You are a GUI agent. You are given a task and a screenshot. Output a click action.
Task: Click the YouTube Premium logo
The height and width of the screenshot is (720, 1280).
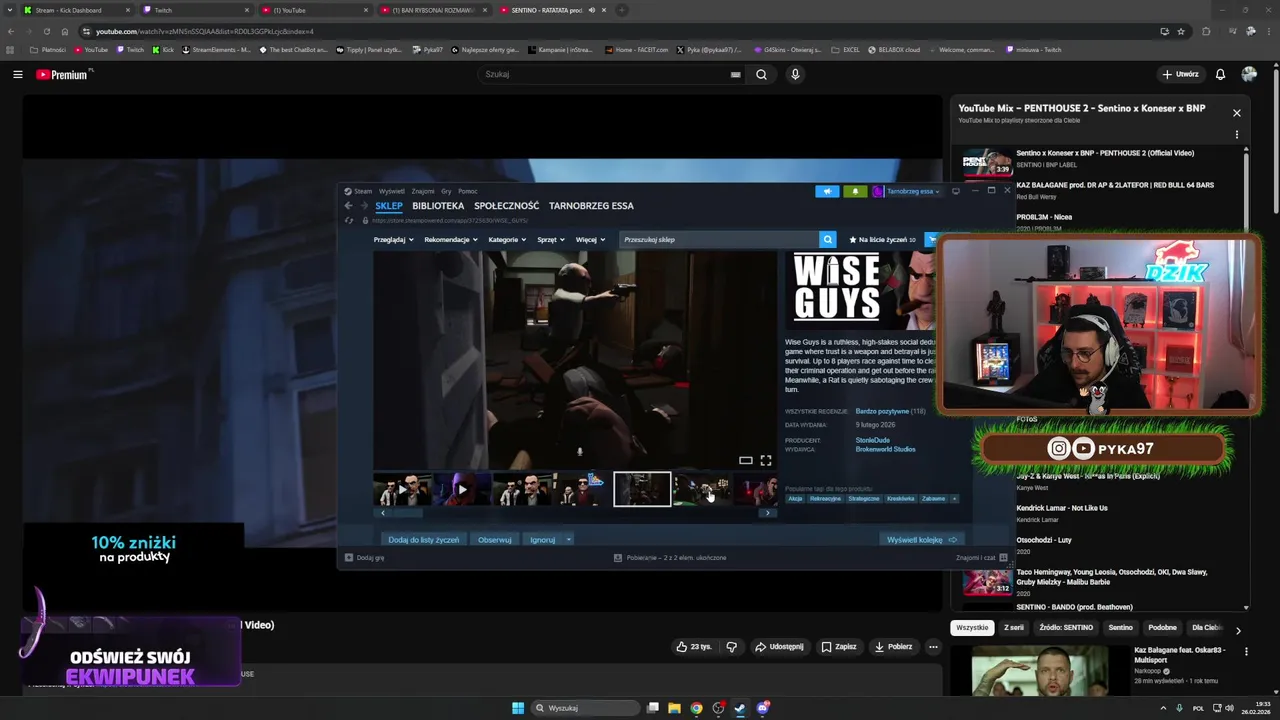point(63,74)
